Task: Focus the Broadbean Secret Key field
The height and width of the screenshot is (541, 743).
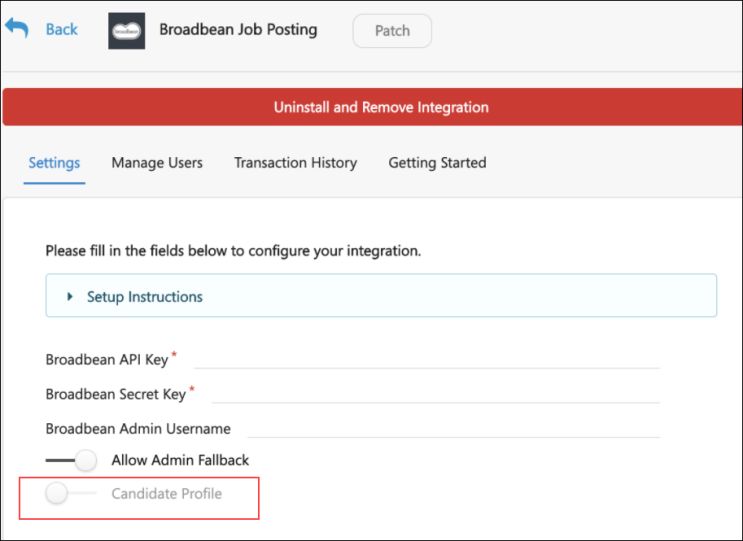Action: (435, 394)
